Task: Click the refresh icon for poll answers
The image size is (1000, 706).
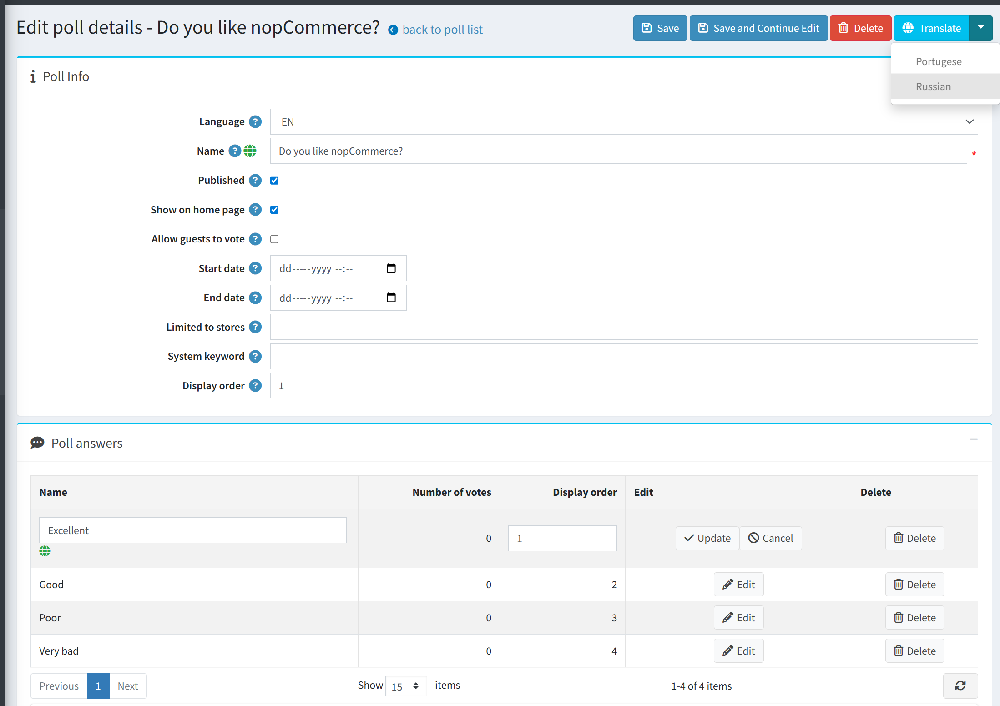Action: pos(960,686)
